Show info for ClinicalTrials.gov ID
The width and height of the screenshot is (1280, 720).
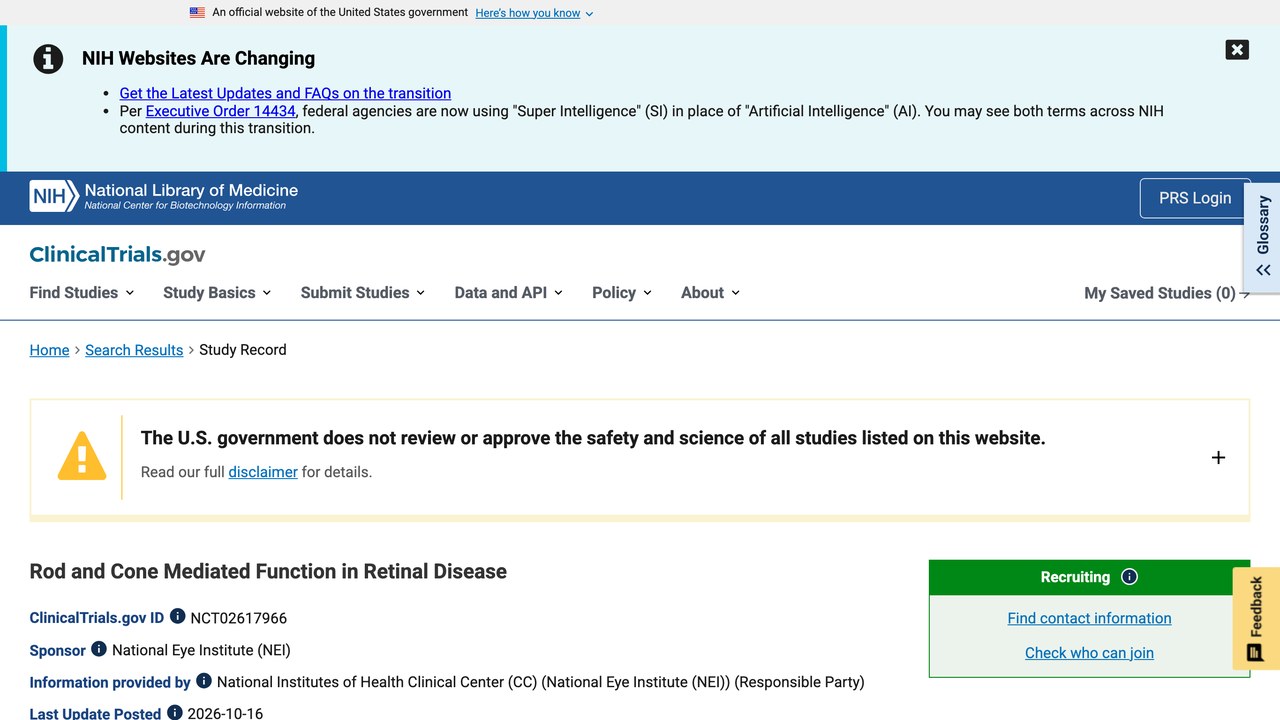177,616
